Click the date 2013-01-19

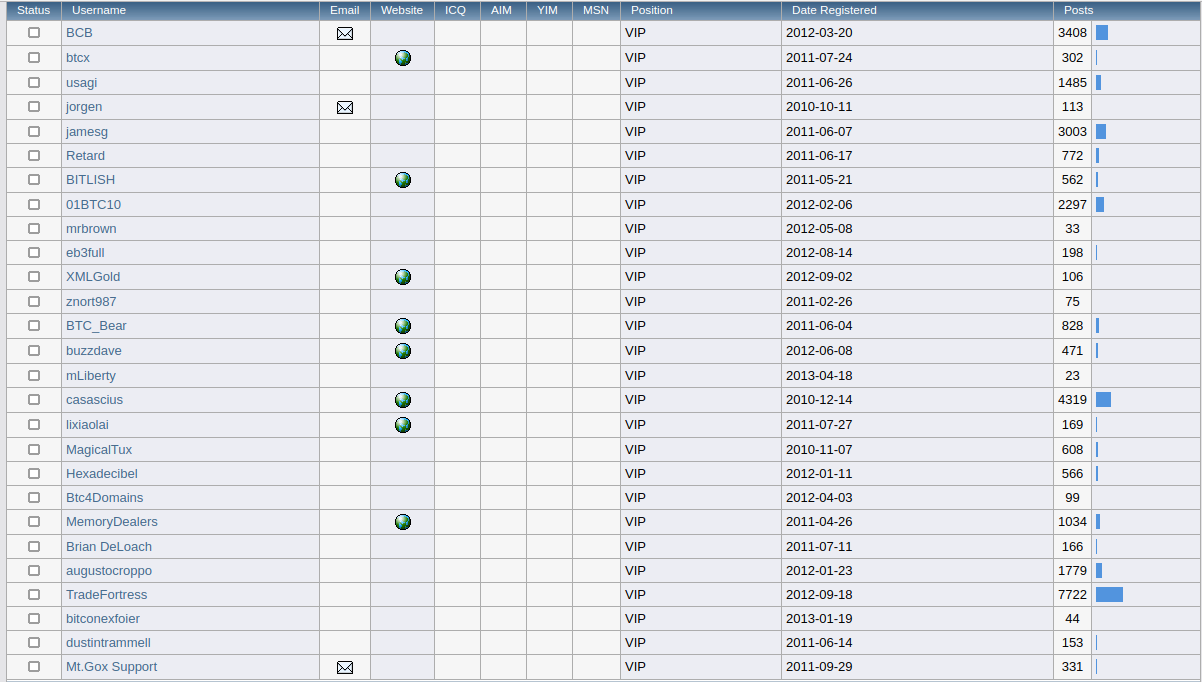click(x=819, y=619)
